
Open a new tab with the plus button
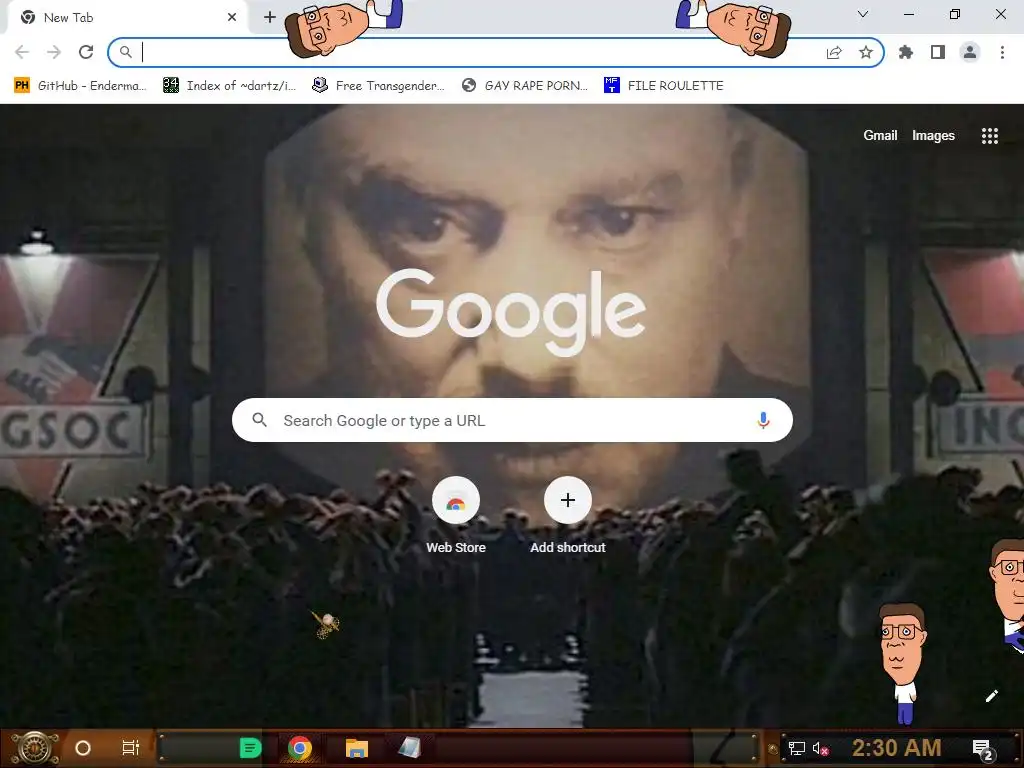(x=270, y=17)
